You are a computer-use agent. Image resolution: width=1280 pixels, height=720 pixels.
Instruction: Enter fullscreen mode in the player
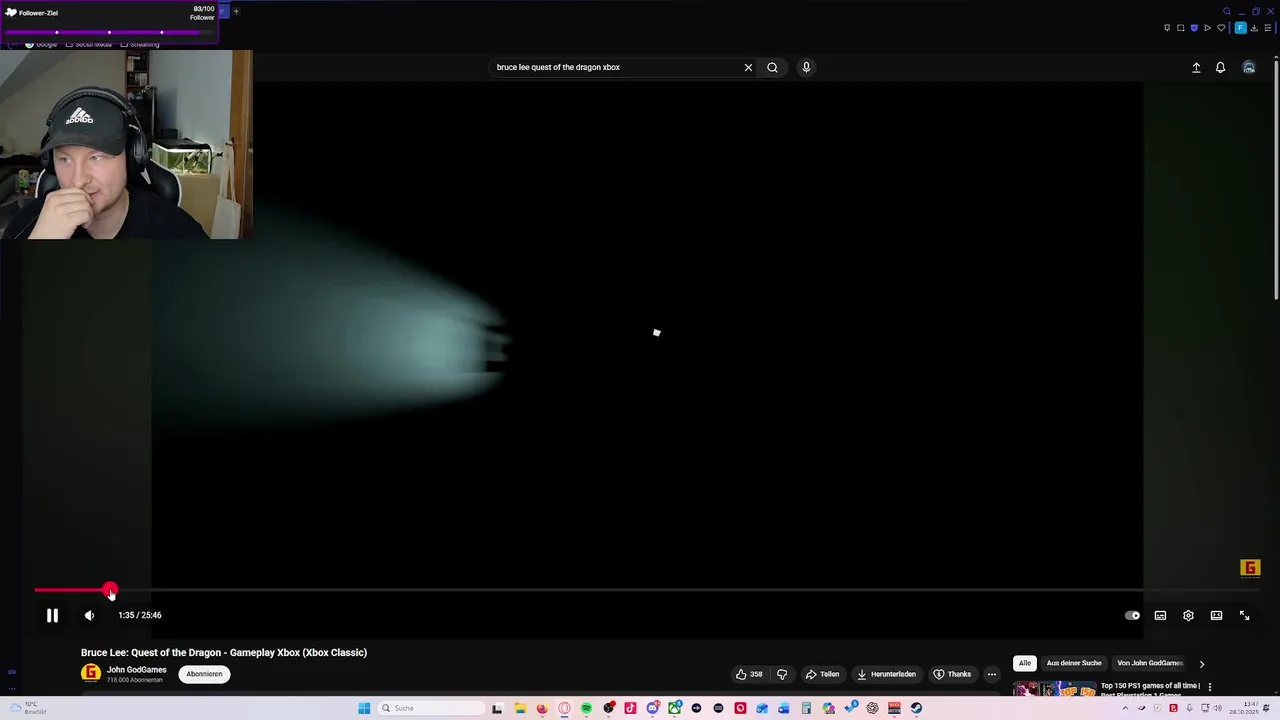point(1244,615)
